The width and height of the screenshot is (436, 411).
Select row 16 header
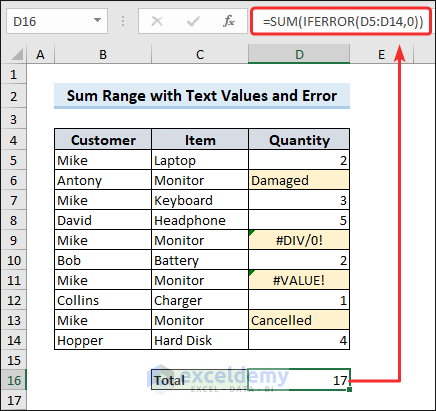[13, 380]
